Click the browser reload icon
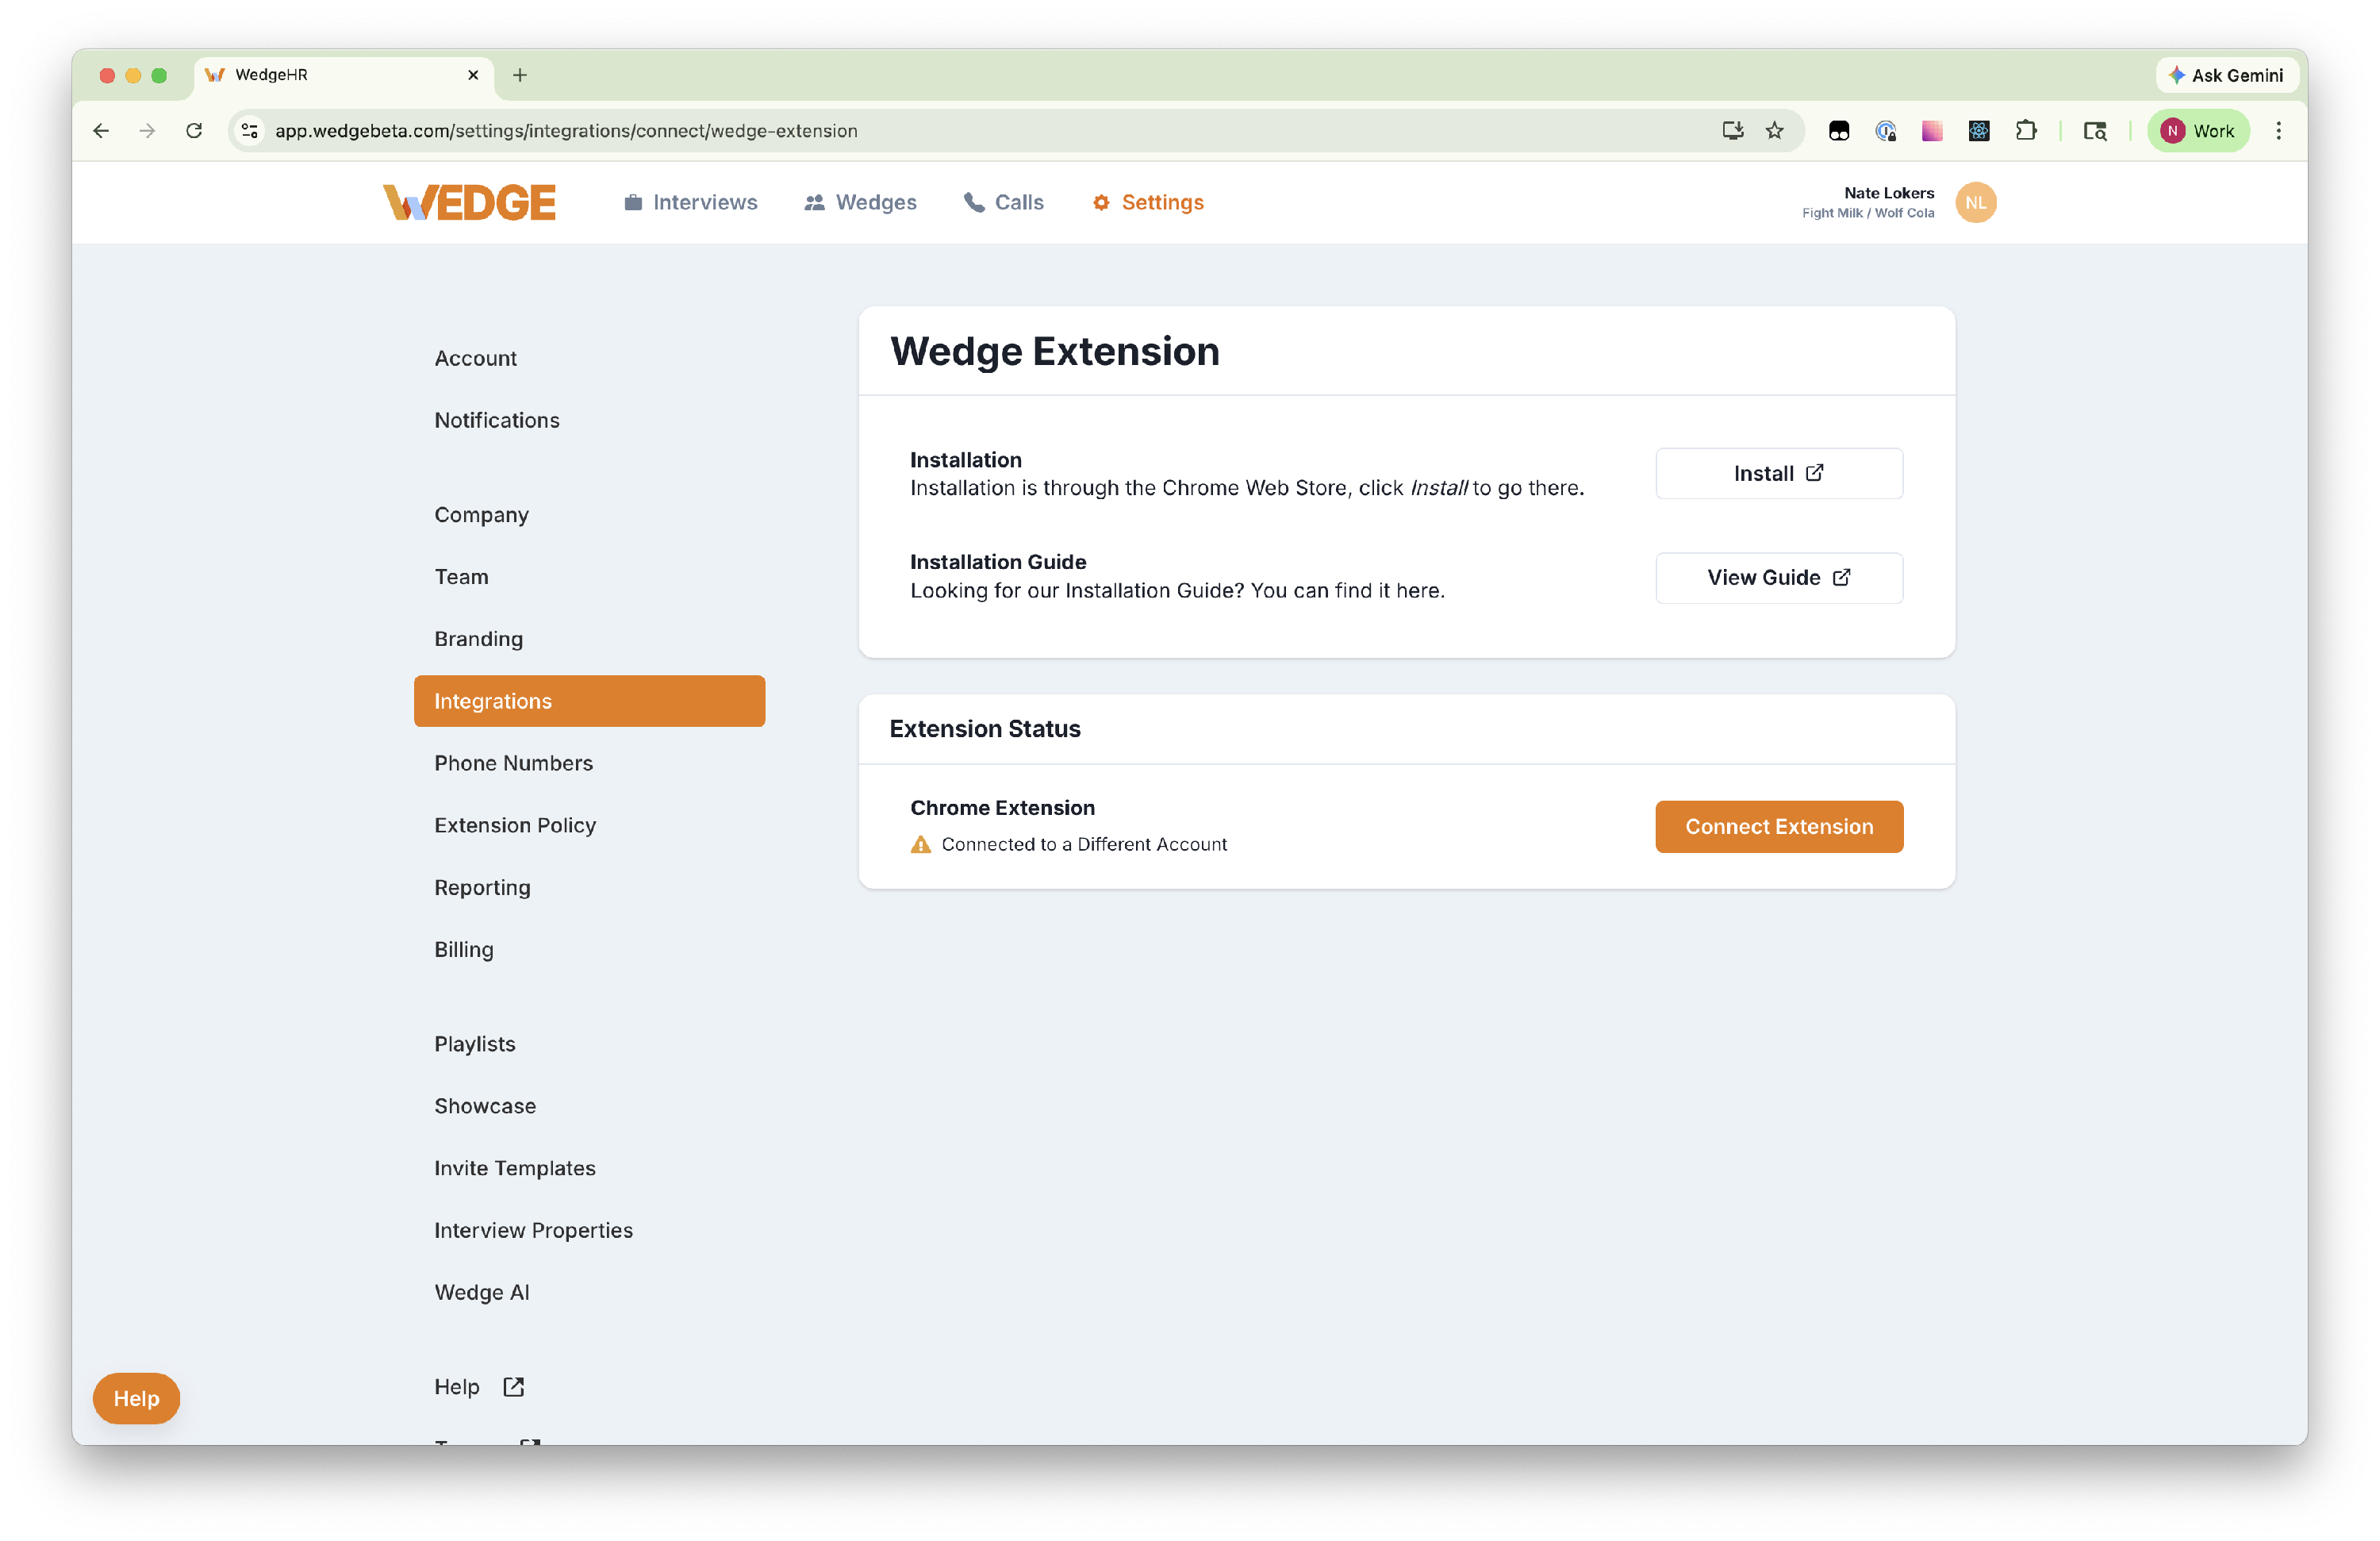2380x1541 pixels. click(x=194, y=130)
